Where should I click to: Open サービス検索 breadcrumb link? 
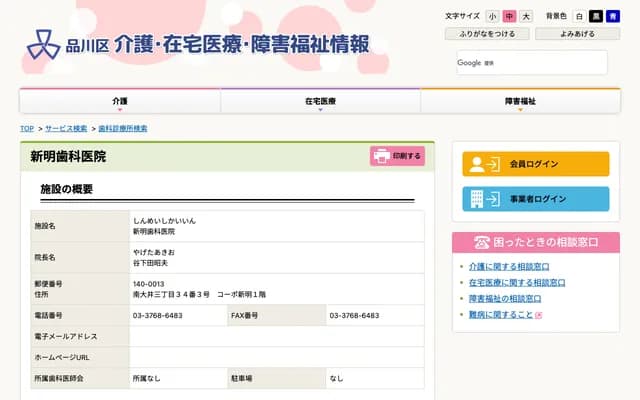66,129
